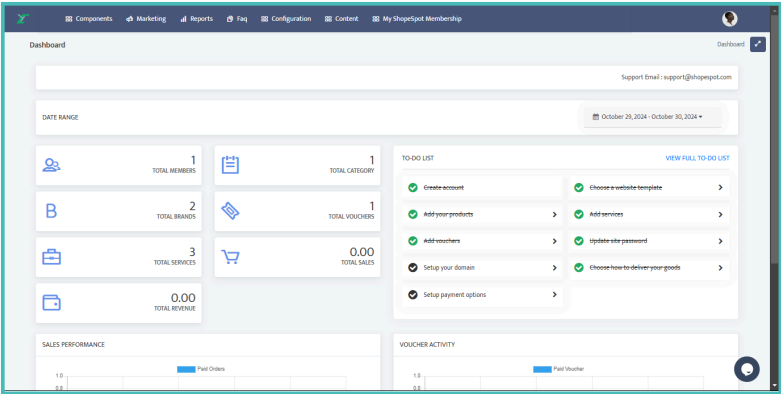This screenshot has width=781, height=394.
Task: Click the VOUCHER ACTIVITY heading
Action: pyautogui.click(x=427, y=345)
